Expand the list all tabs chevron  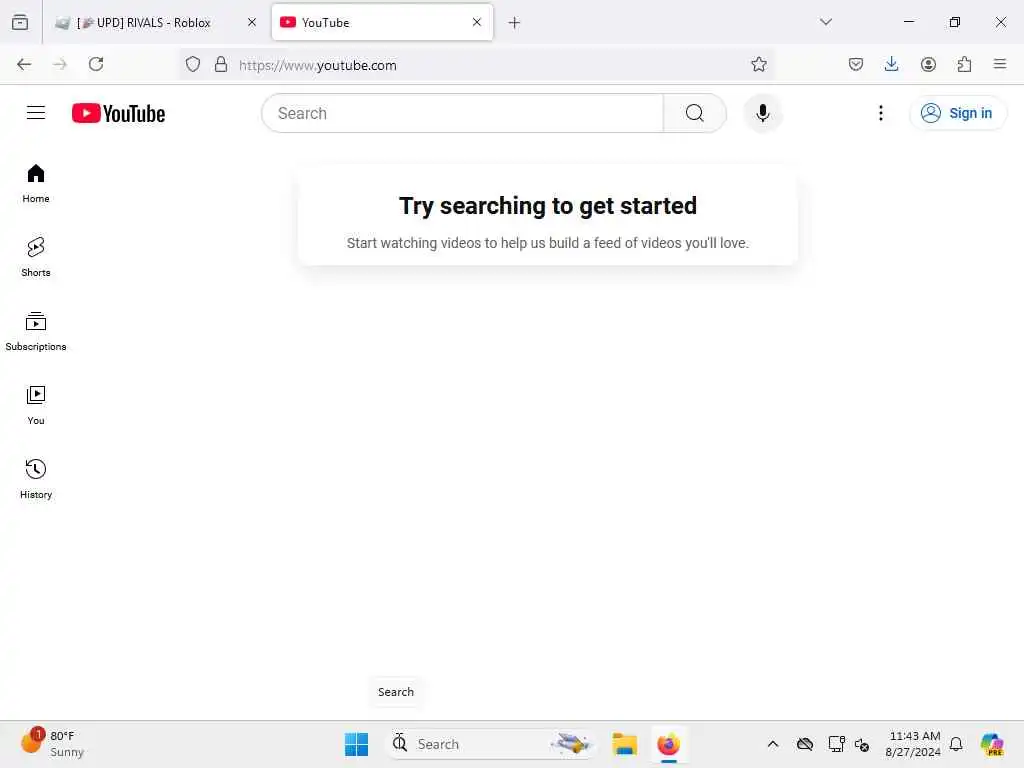click(x=825, y=22)
